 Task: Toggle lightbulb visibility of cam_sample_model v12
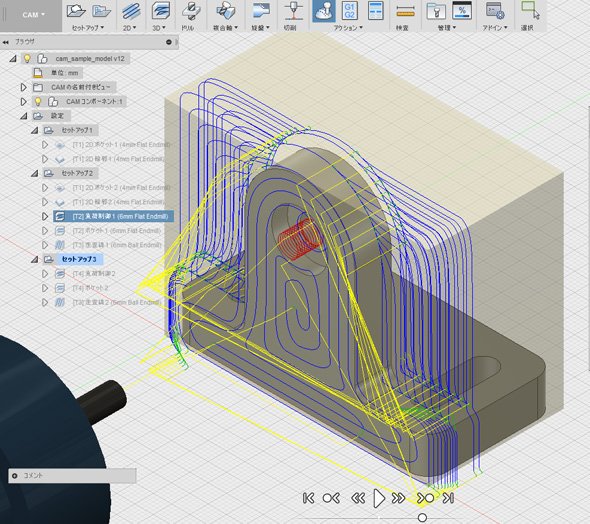[x=27, y=59]
